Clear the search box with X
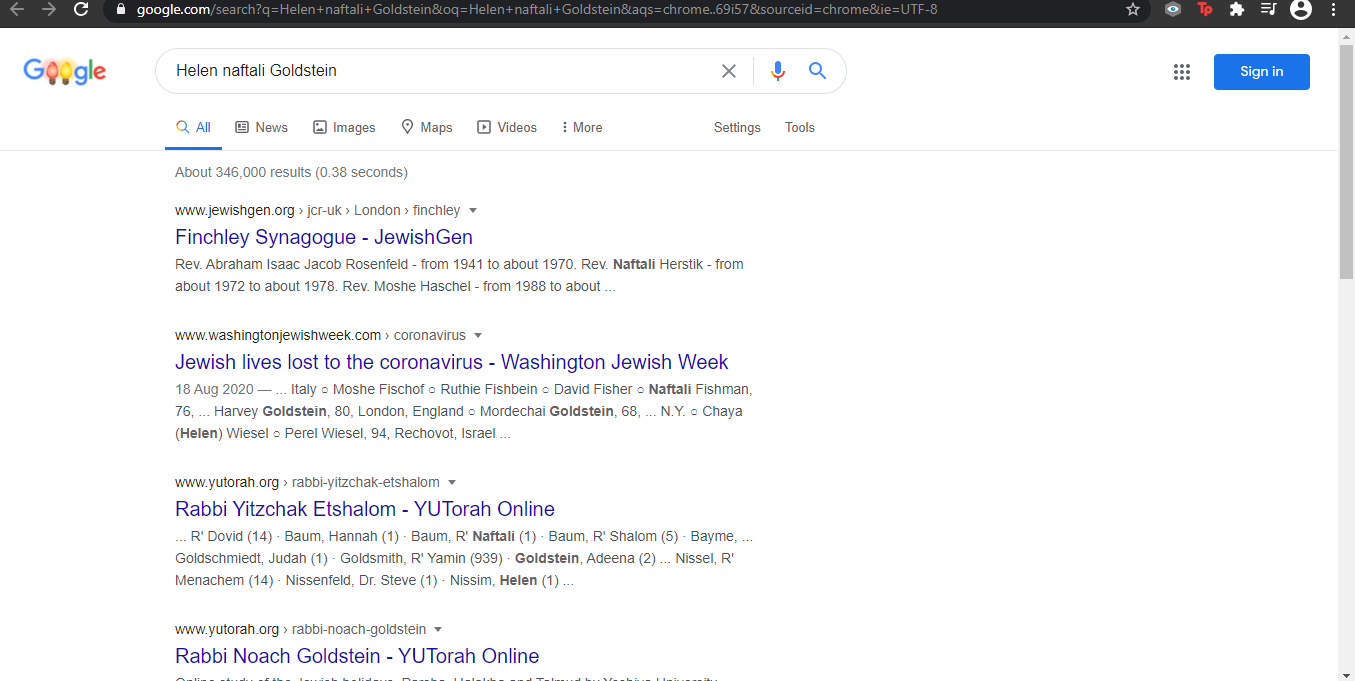This screenshot has width=1355, height=681. 729,71
